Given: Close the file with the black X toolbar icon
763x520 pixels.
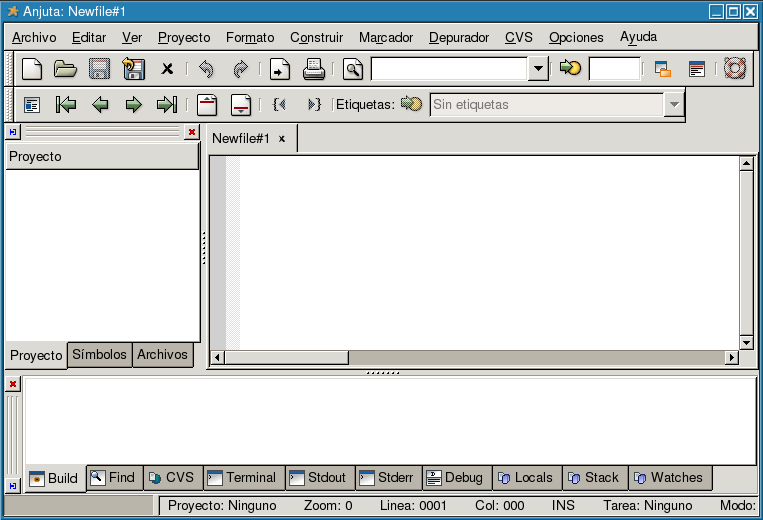Looking at the screenshot, I should pyautogui.click(x=167, y=69).
